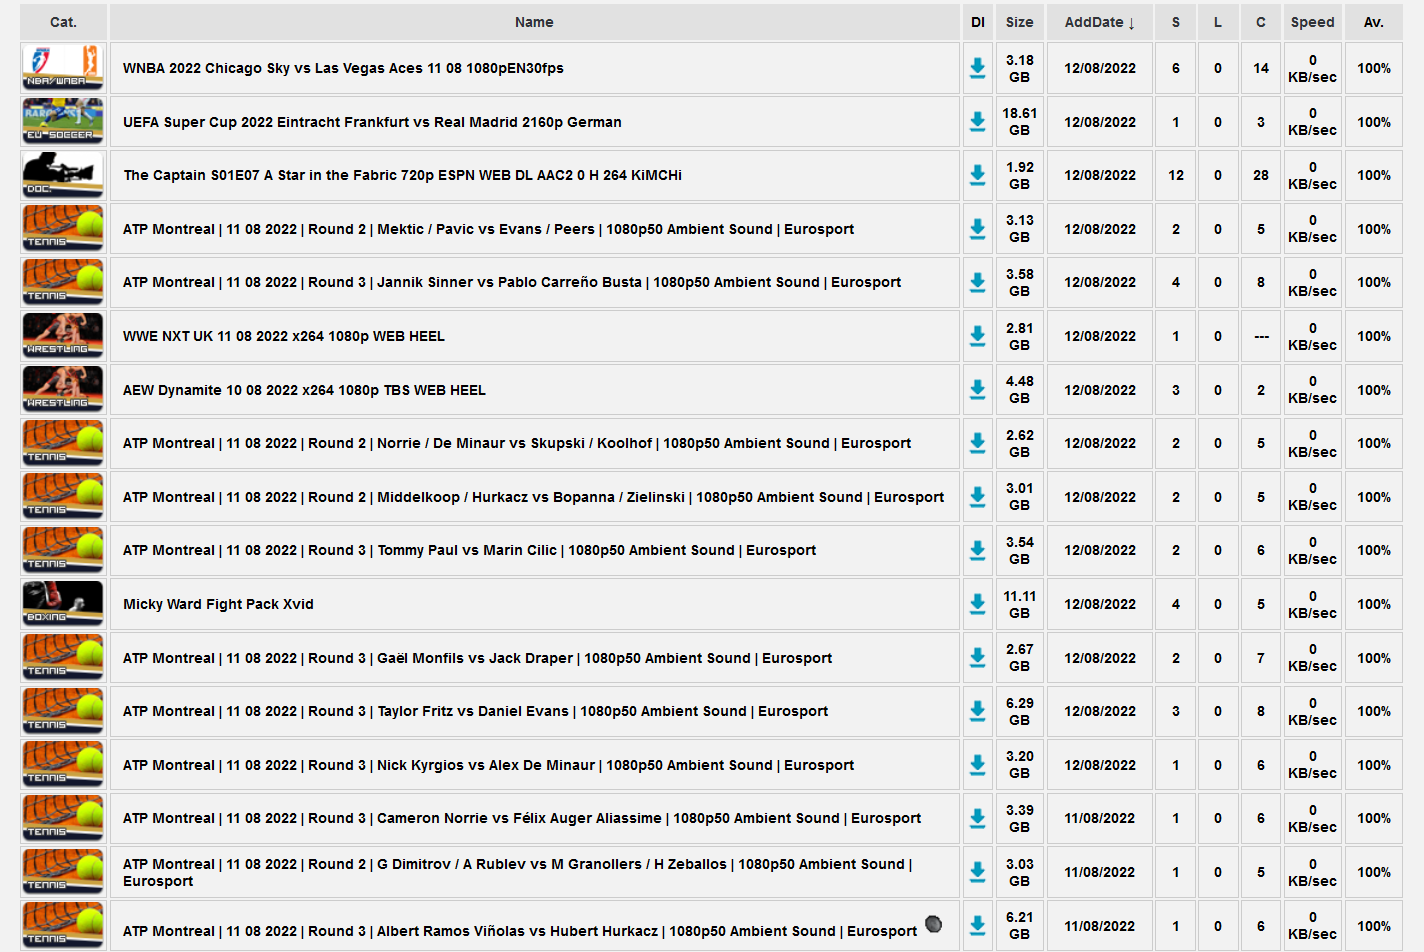Sort by the S seeders column

(1175, 22)
